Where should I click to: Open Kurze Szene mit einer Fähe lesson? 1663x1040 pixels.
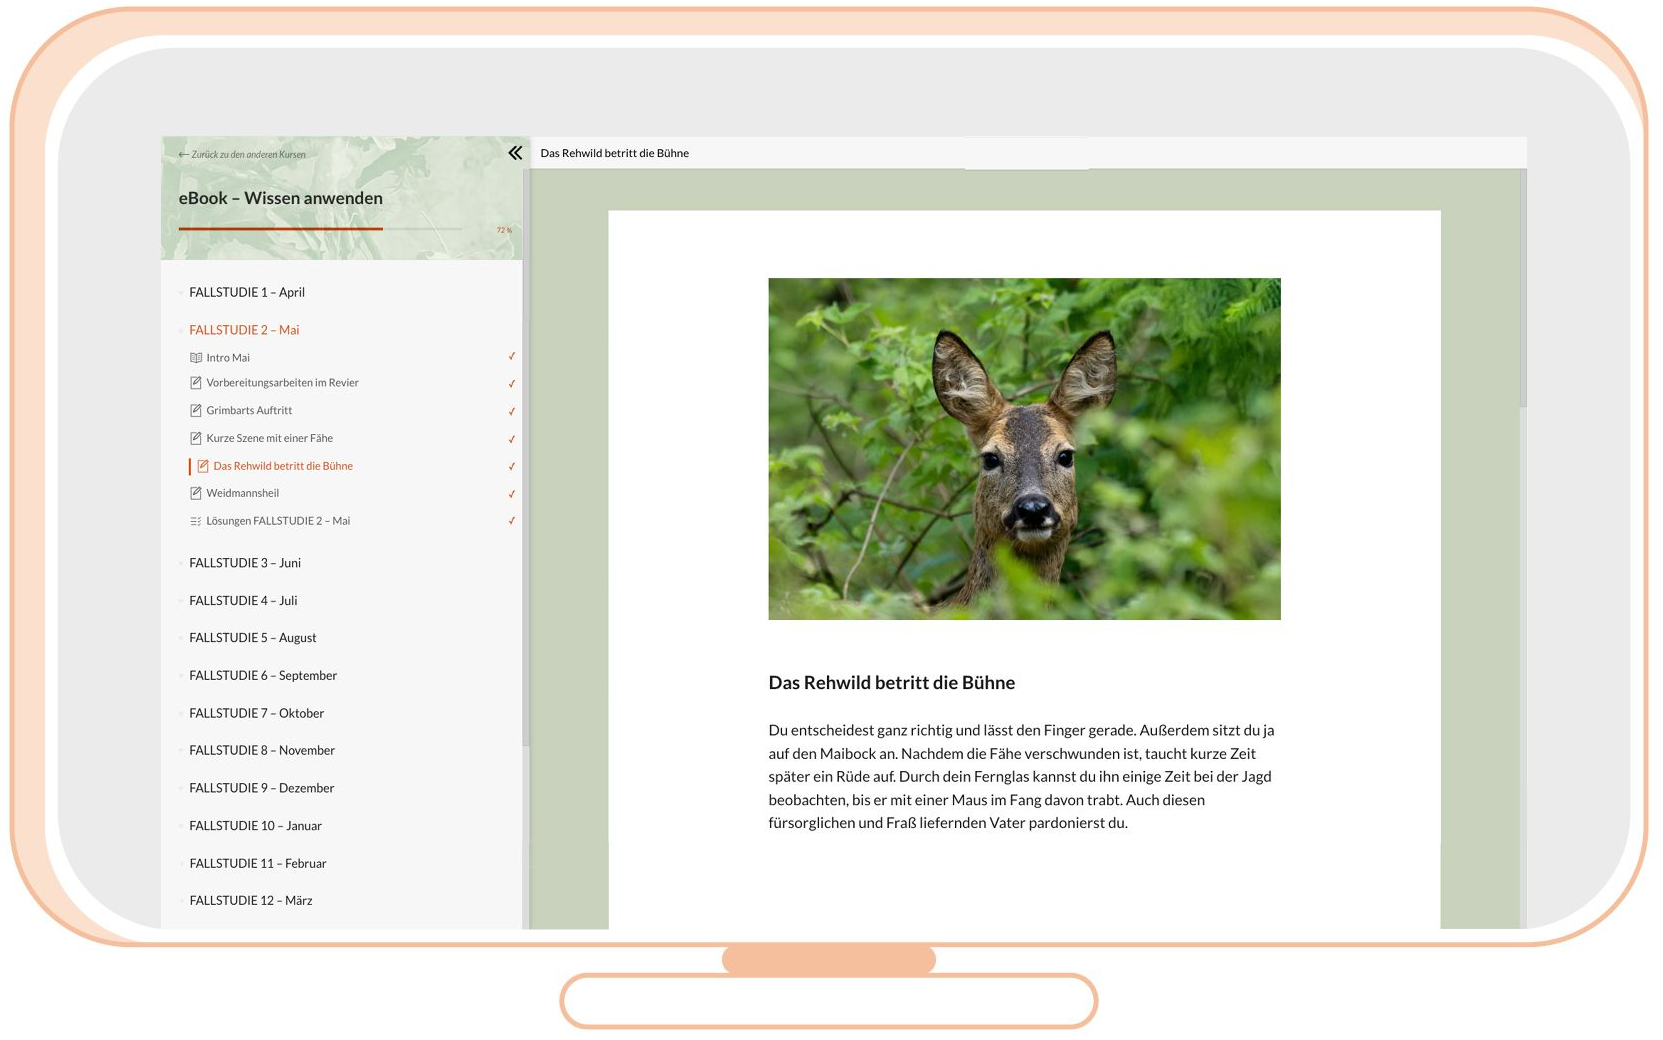(x=269, y=438)
